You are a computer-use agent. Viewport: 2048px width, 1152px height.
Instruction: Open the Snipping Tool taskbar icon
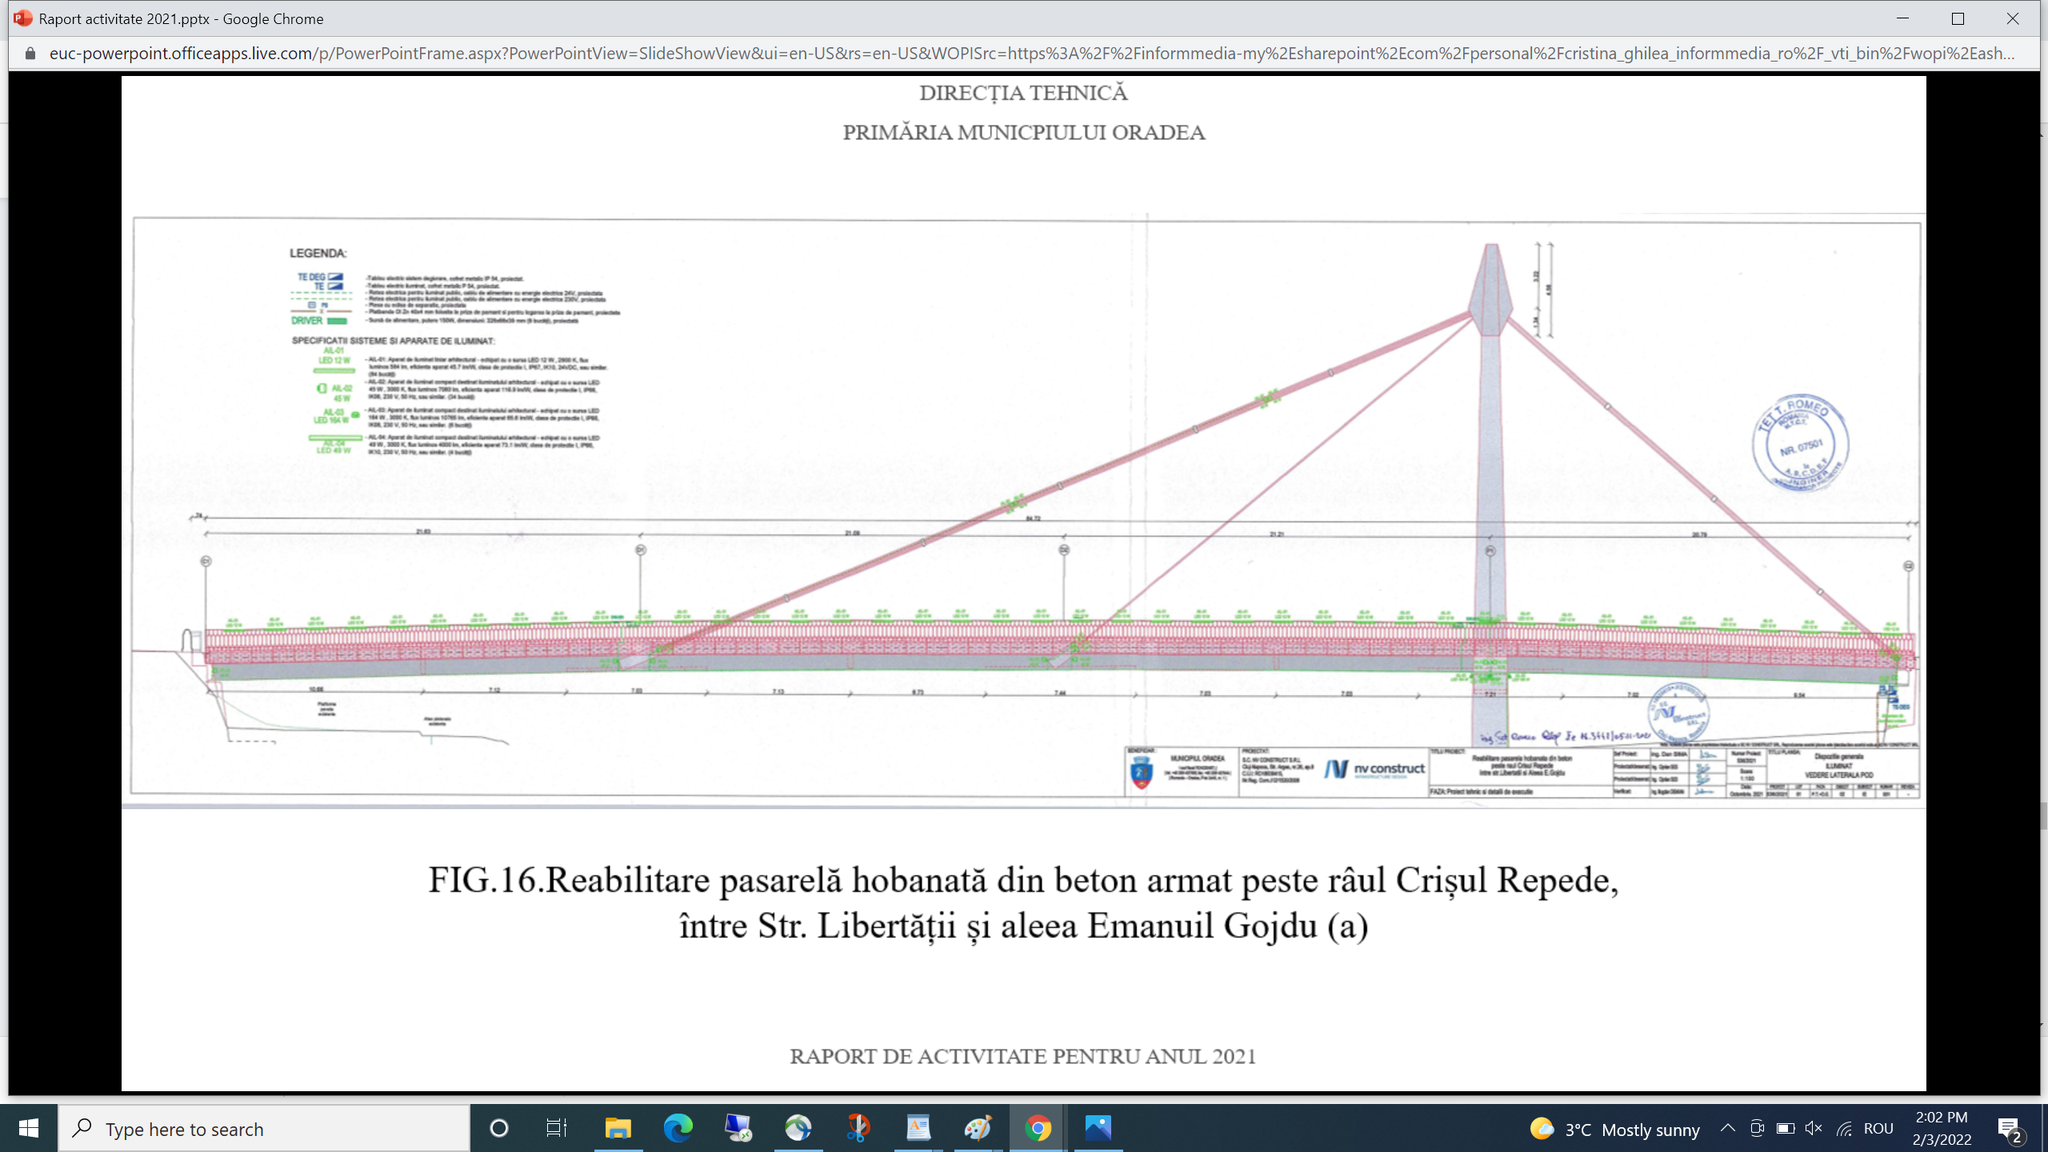858,1129
